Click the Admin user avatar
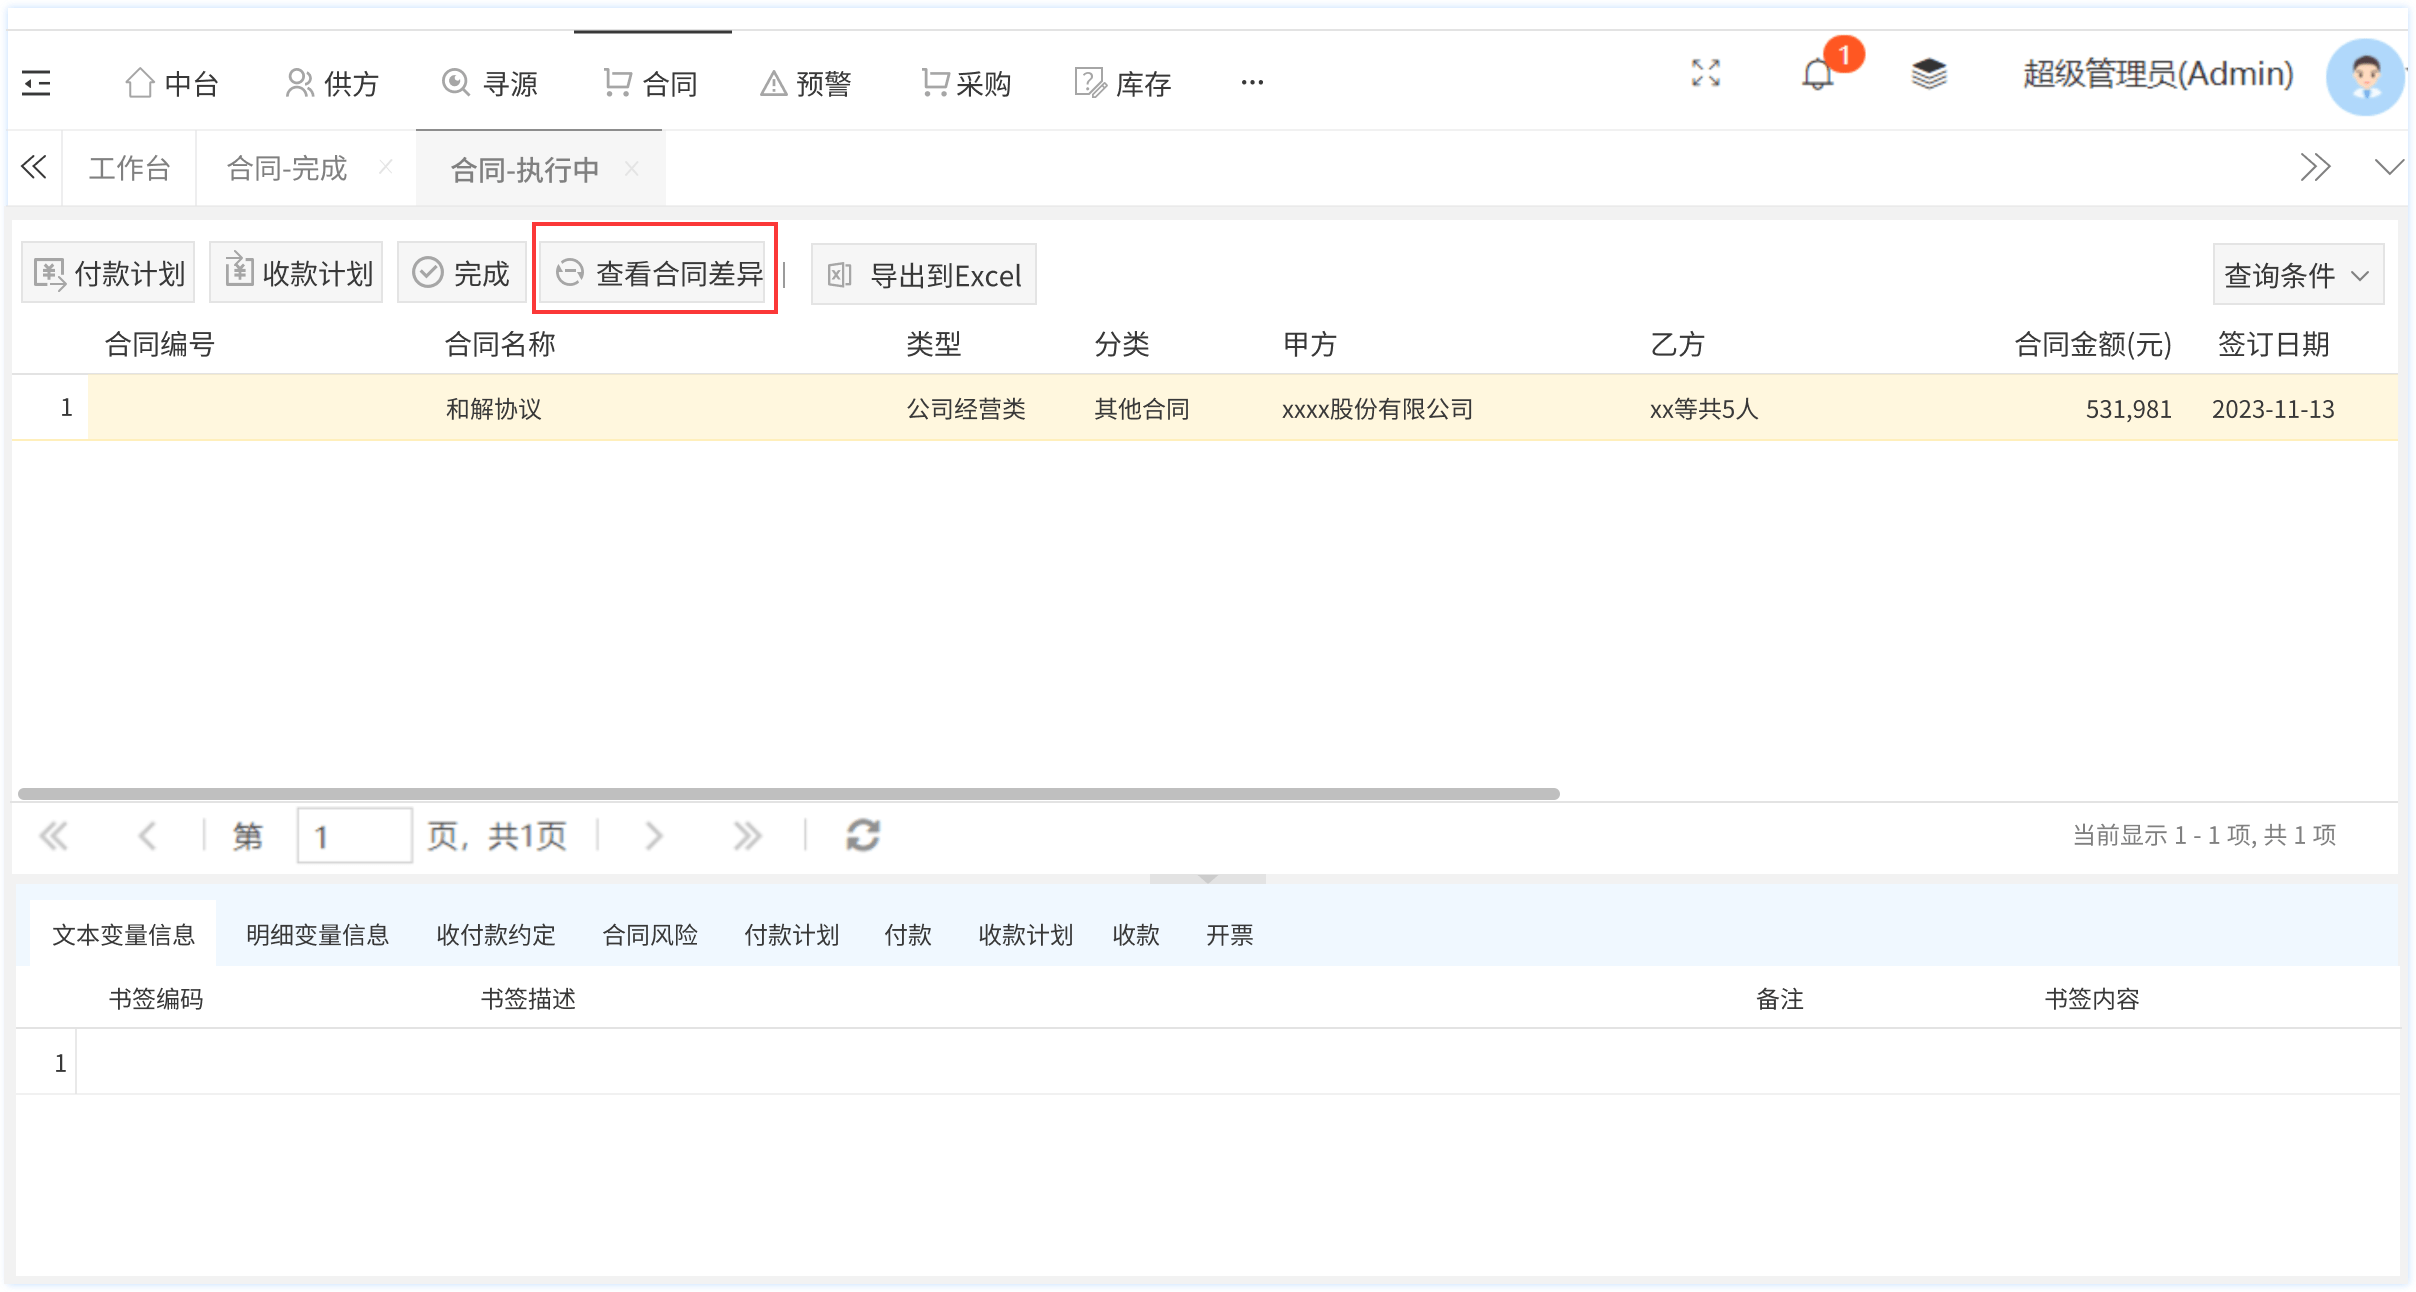Image resolution: width=2416 pixels, height=1292 pixels. point(2363,77)
